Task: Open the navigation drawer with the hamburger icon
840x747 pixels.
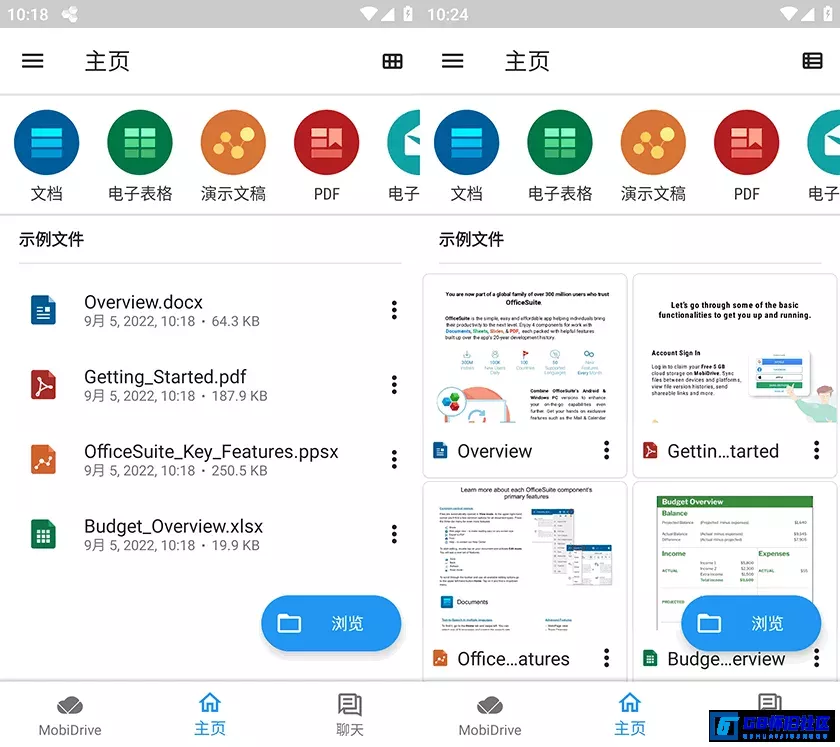Action: (x=32, y=60)
